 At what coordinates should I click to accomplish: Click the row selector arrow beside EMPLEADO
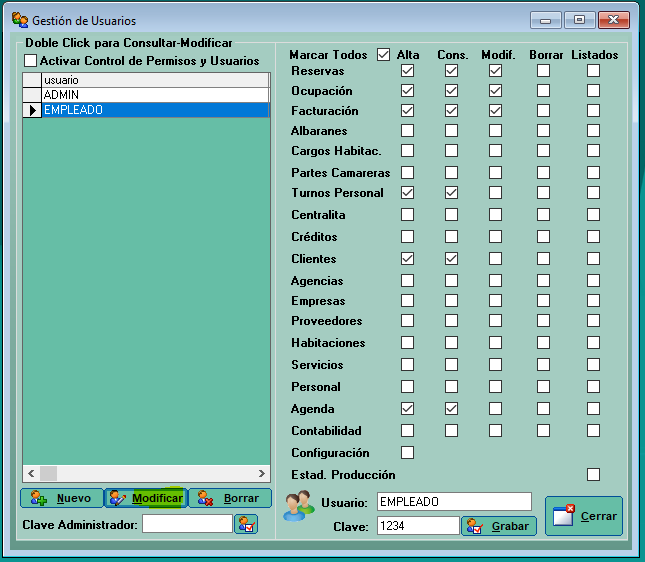[32, 110]
